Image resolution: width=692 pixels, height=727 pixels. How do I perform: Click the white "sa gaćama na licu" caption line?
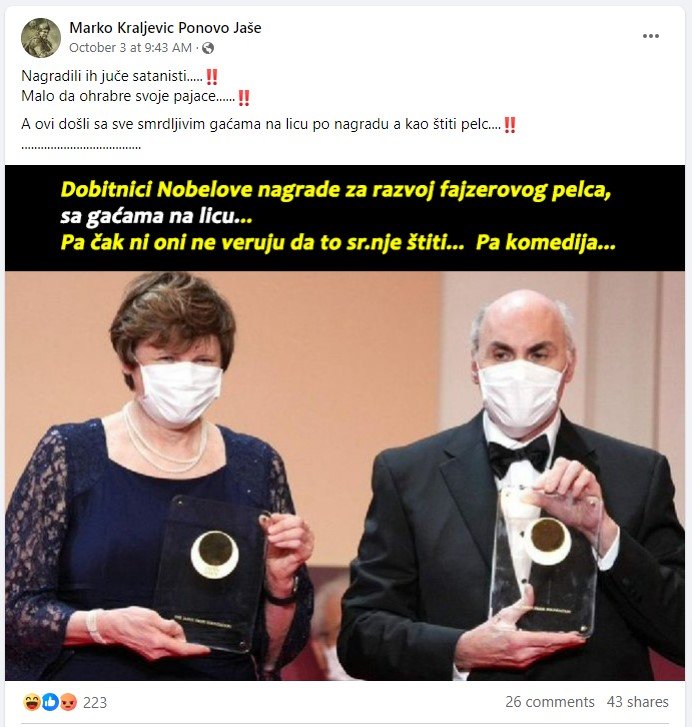(156, 216)
